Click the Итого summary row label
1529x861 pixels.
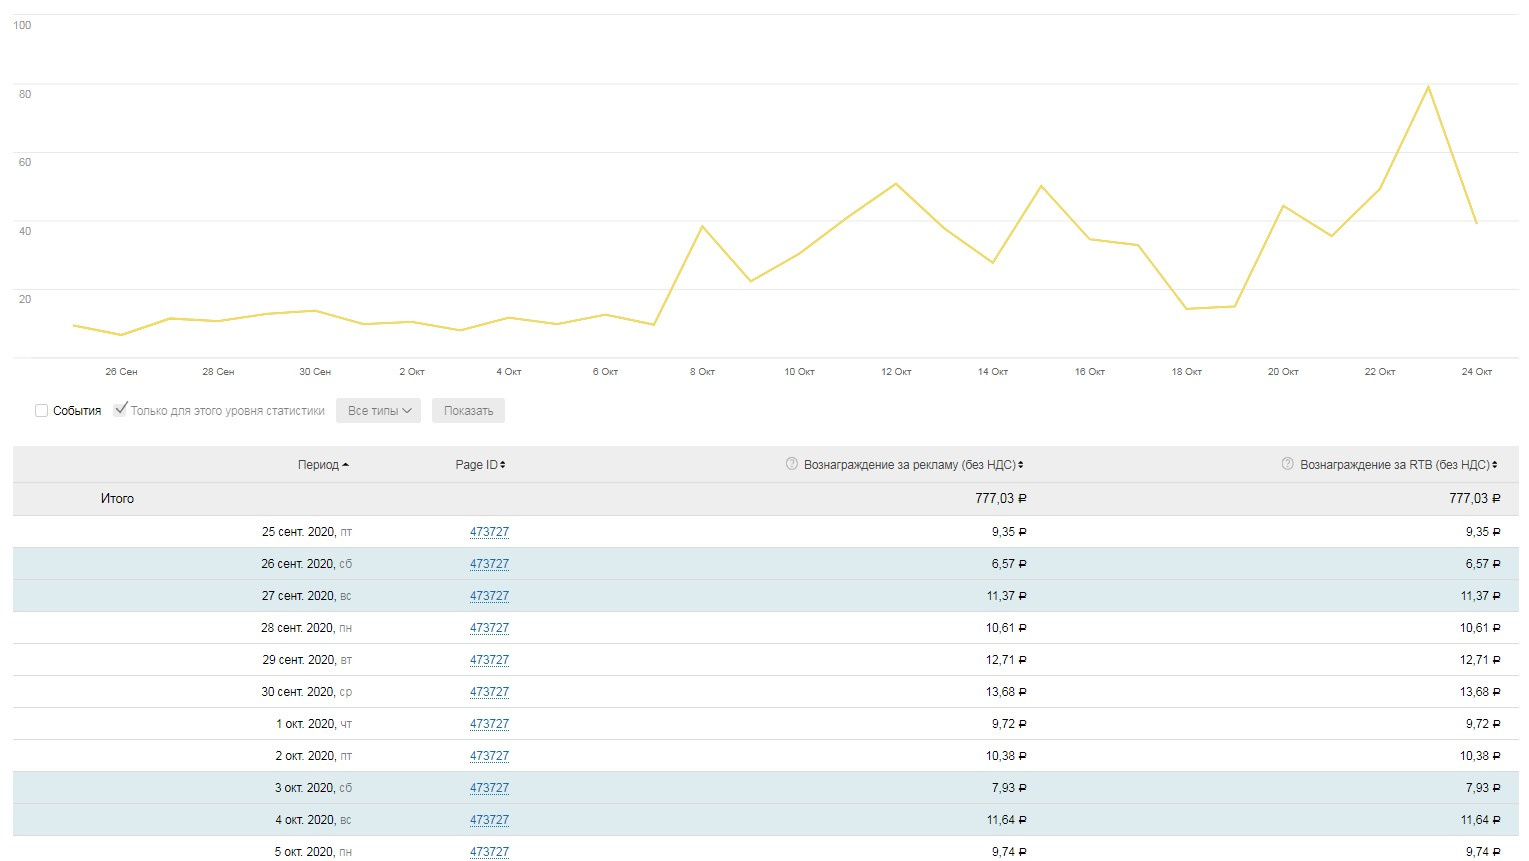click(117, 499)
